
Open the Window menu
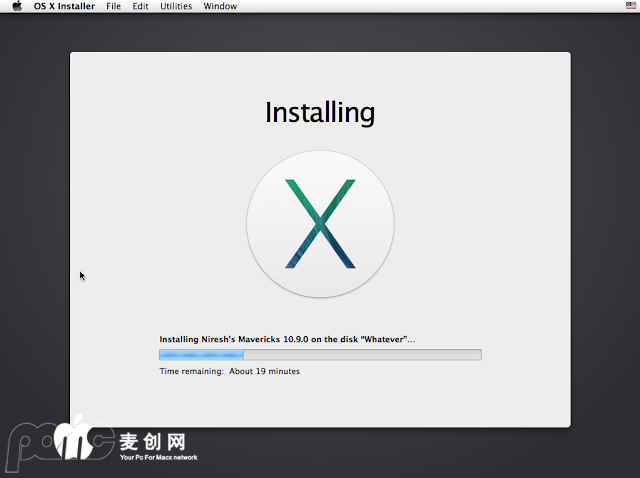[x=220, y=6]
